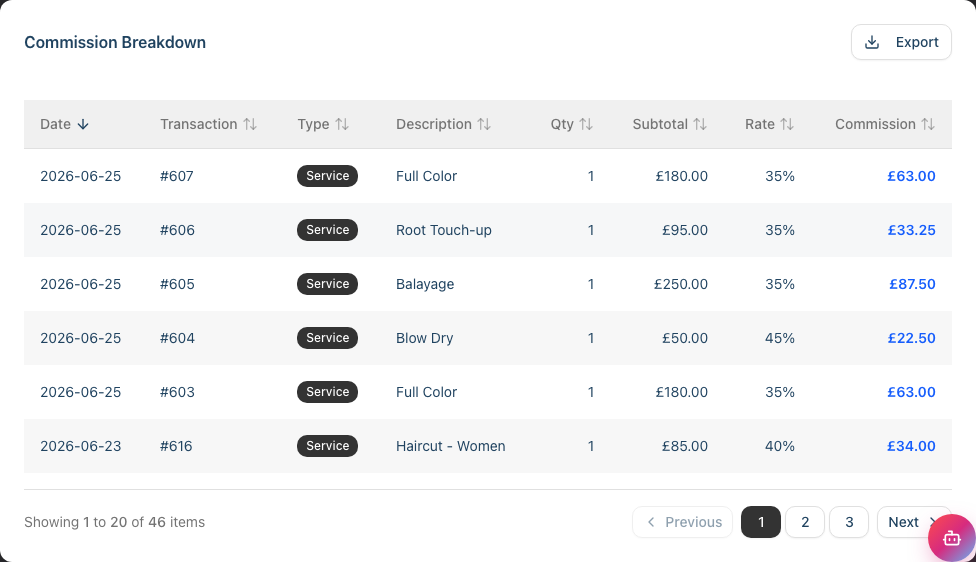Click the Service badge for #616
Viewport: 976px width, 562px height.
327,446
